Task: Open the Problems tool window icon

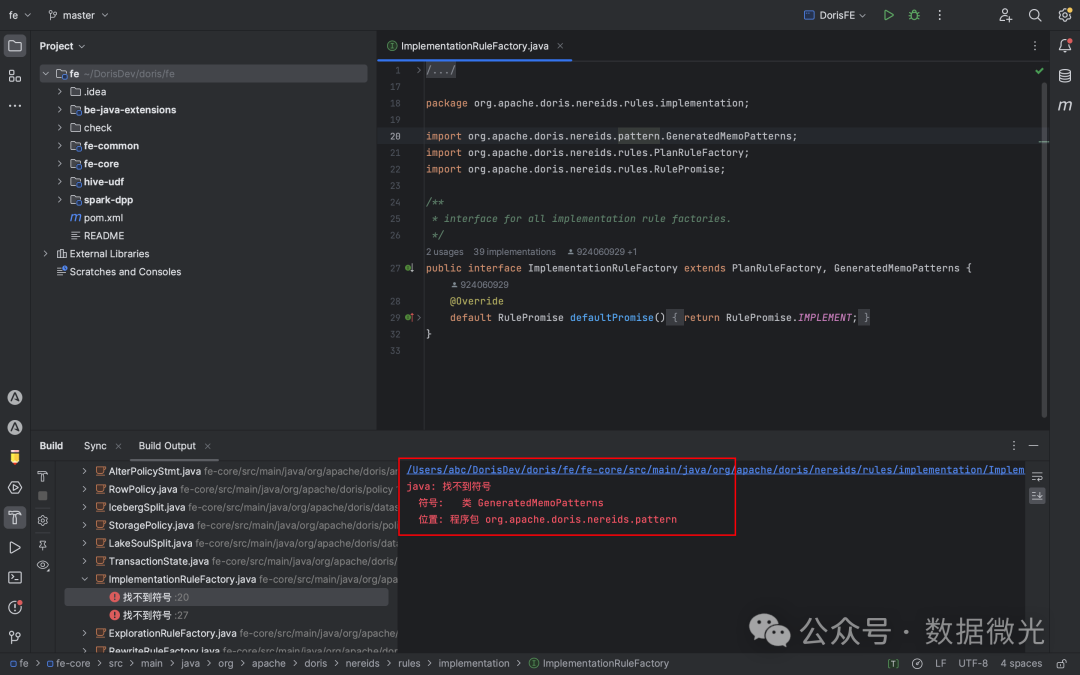Action: click(14, 607)
